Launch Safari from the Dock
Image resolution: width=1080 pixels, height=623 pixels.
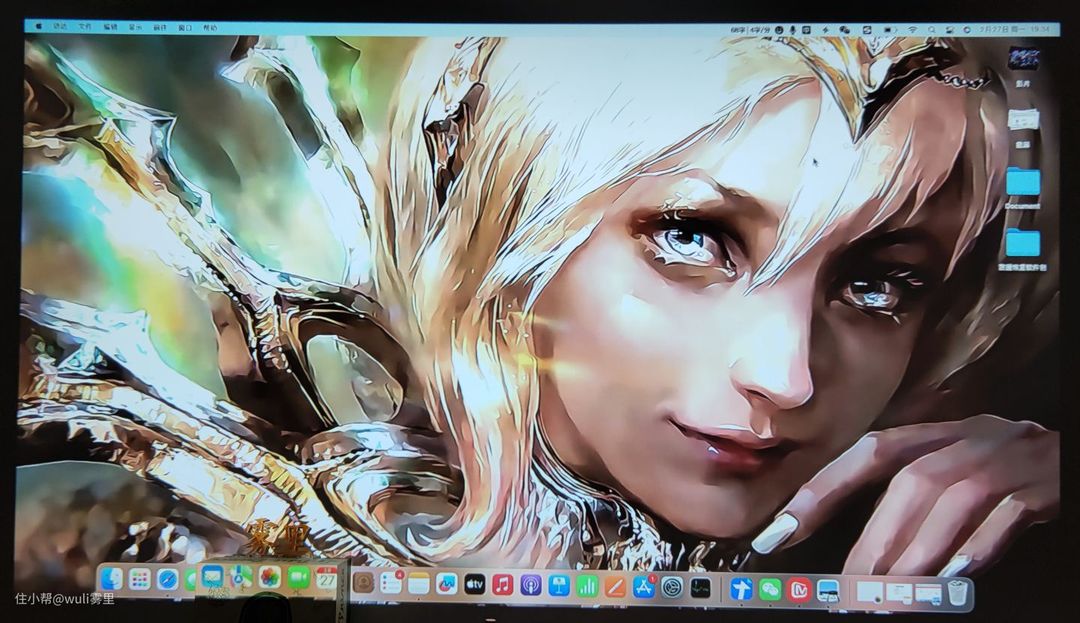pyautogui.click(x=167, y=580)
